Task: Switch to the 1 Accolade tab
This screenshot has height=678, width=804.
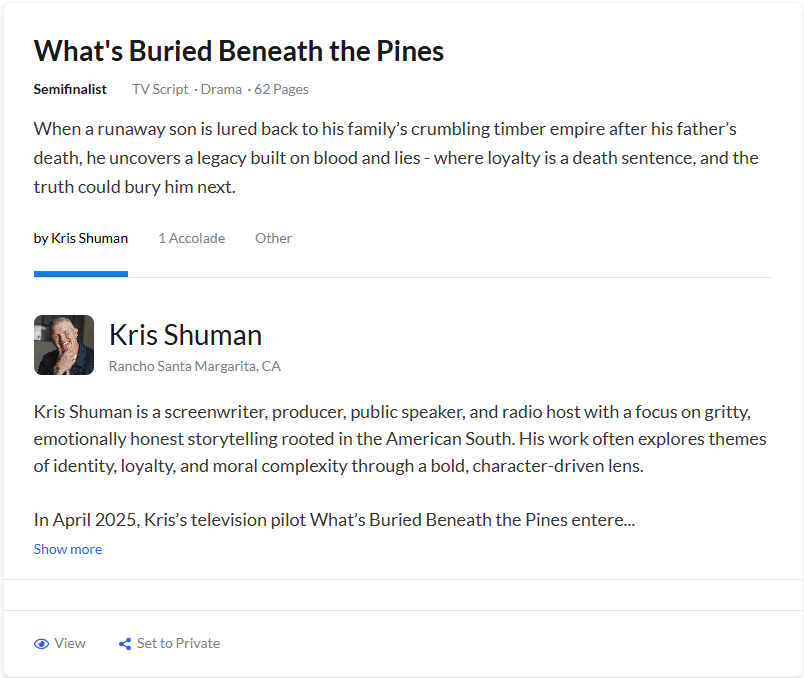Action: (x=191, y=238)
